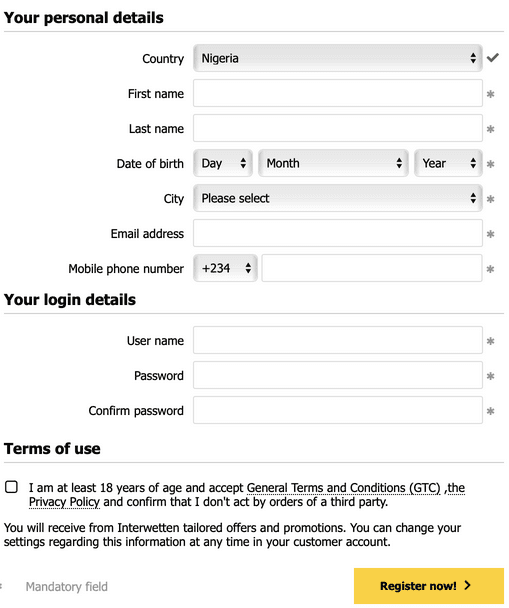509x608 pixels.
Task: Open the Privacy Policy link
Action: [x=64, y=502]
